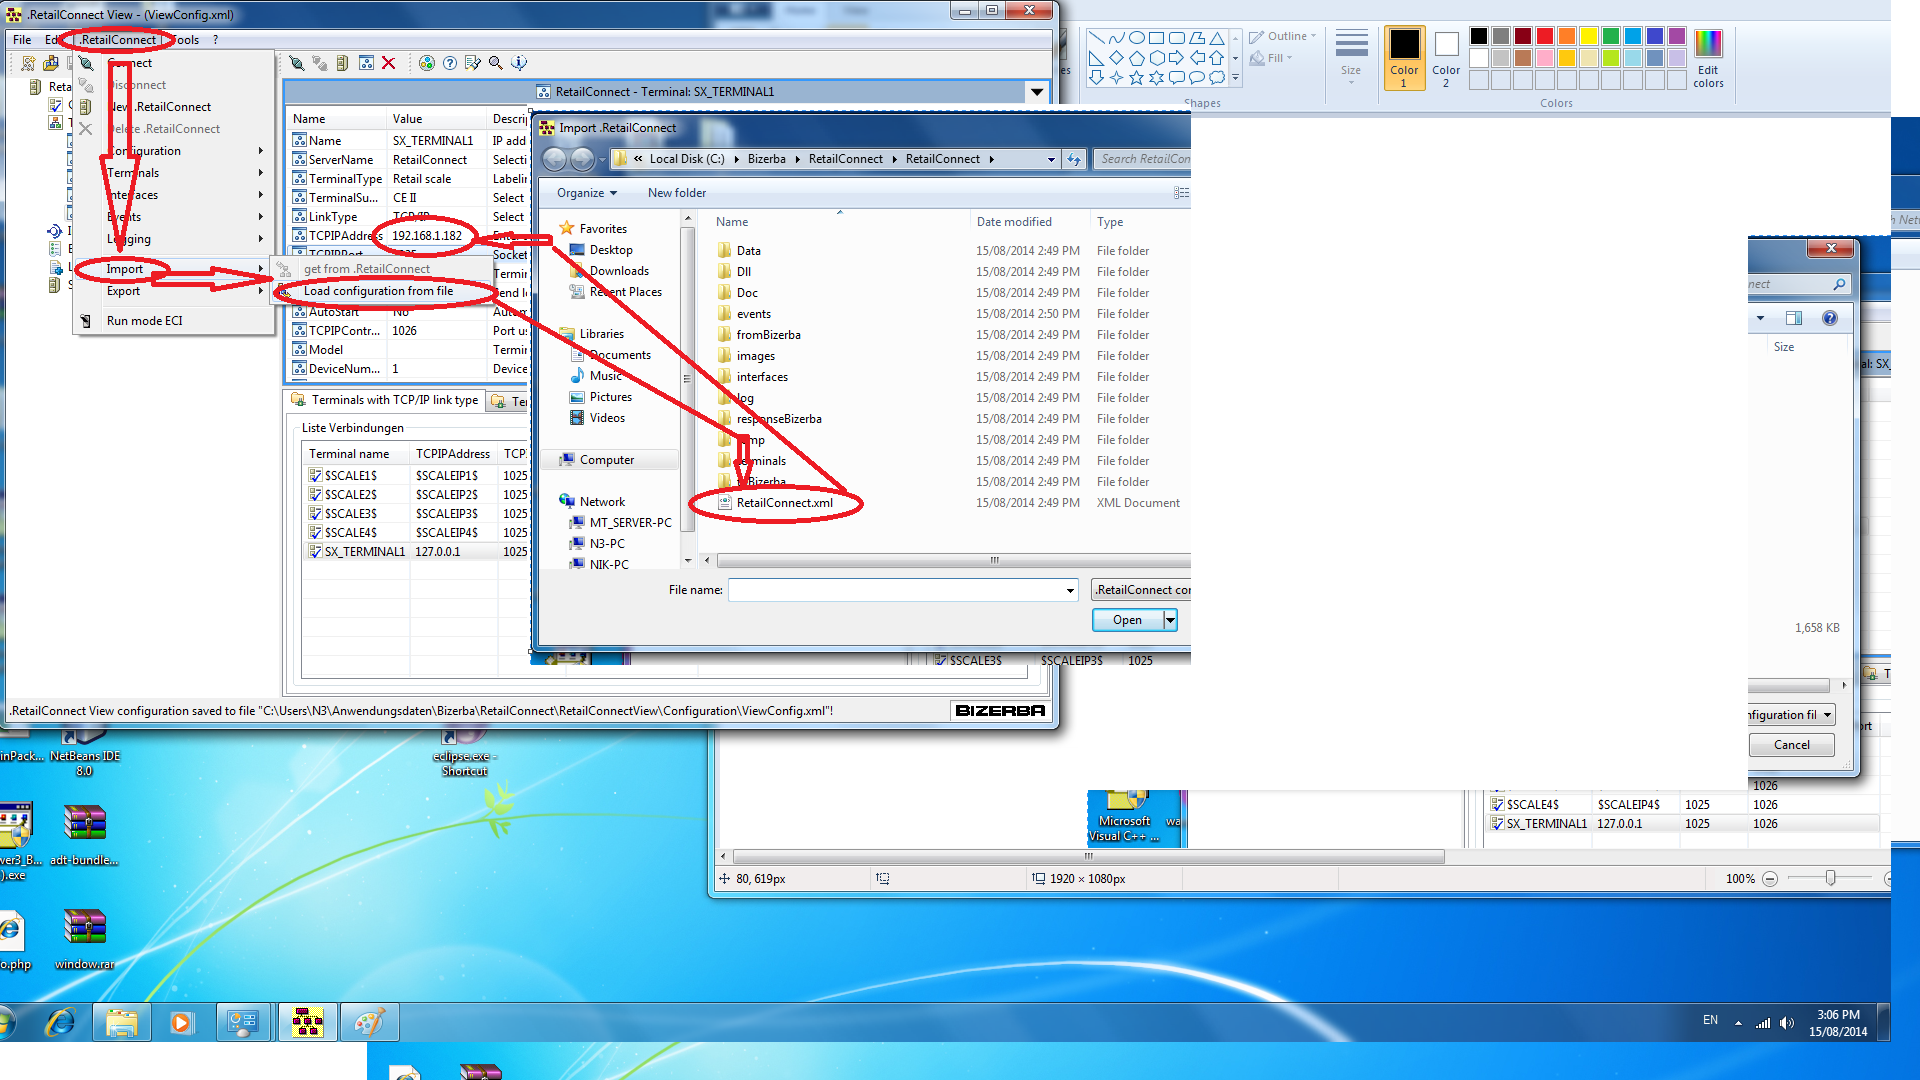Open Internet Explorer from the taskbar
The width and height of the screenshot is (1920, 1080).
coord(61,1022)
